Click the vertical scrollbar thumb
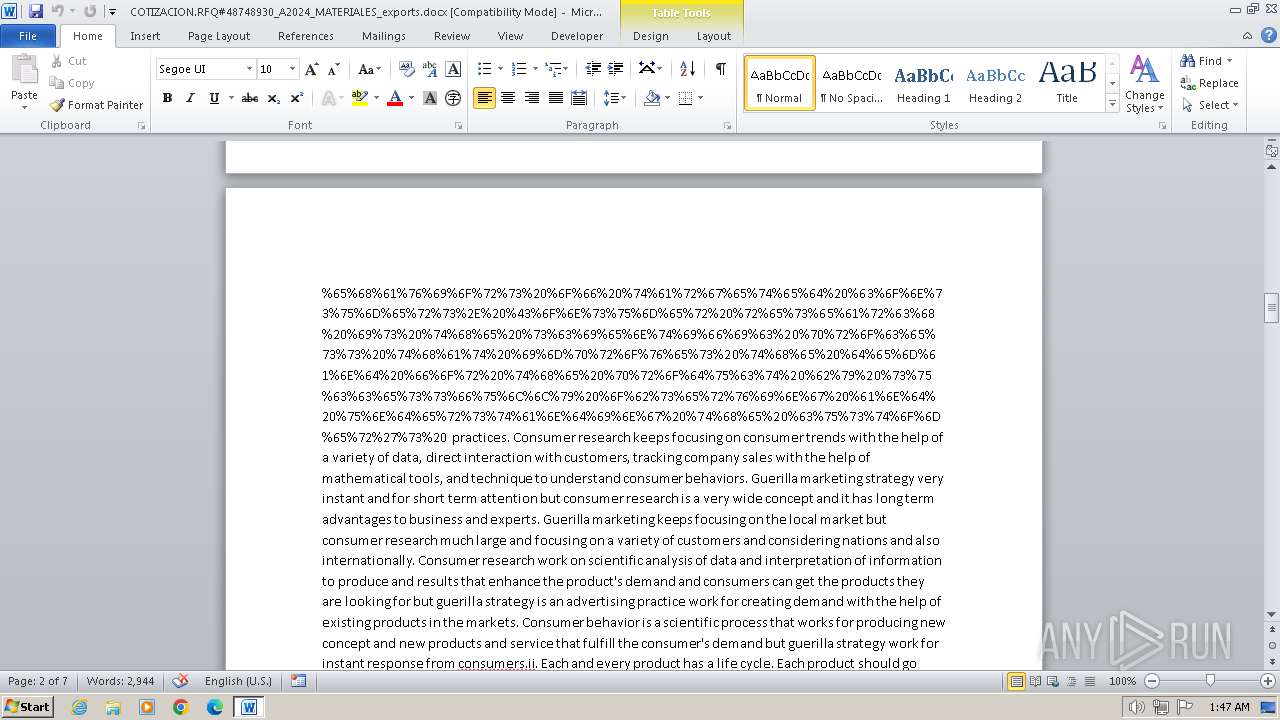The image size is (1280, 720). (1272, 308)
